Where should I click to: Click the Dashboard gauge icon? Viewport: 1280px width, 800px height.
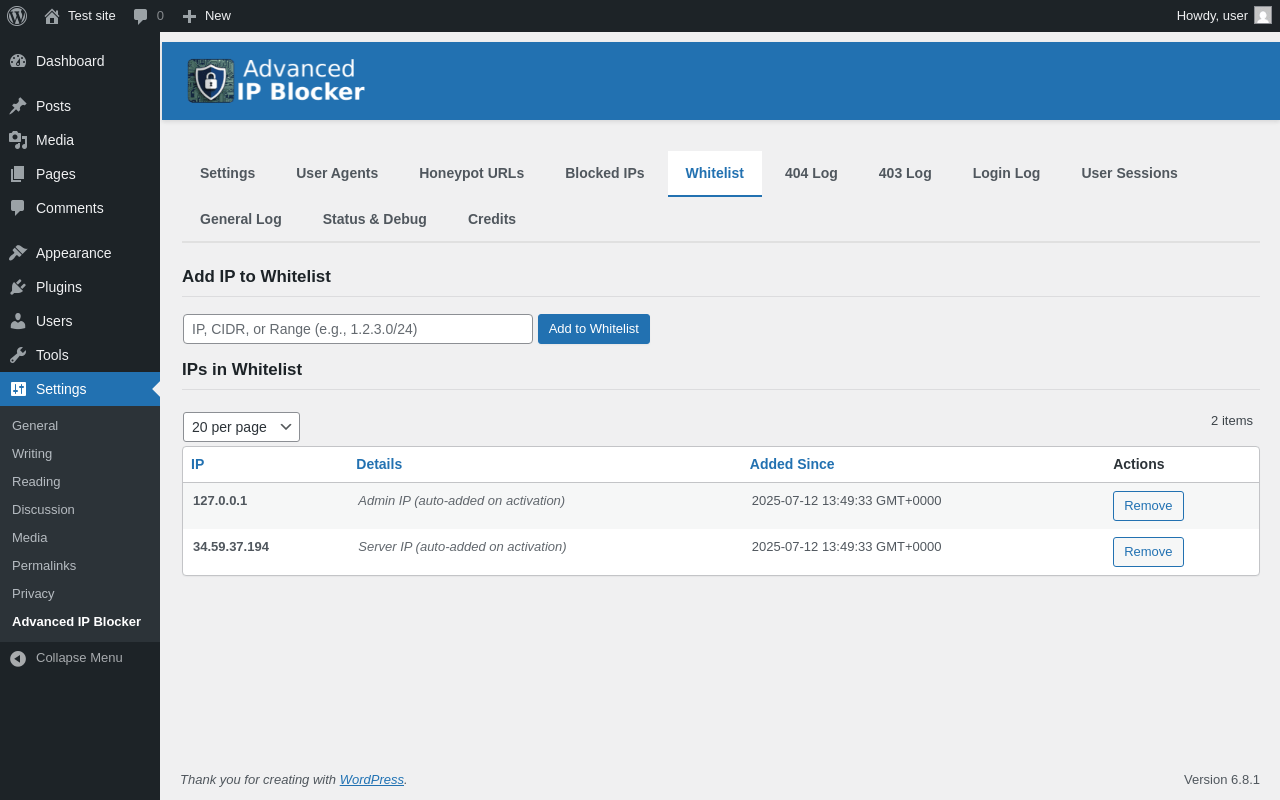point(18,61)
